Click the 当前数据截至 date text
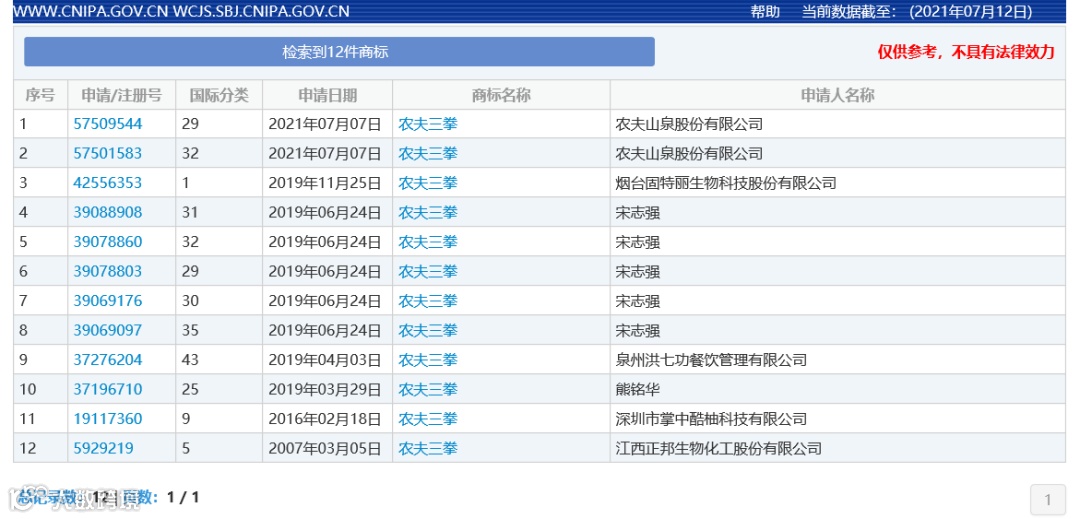This screenshot has width=1080, height=519. point(917,12)
